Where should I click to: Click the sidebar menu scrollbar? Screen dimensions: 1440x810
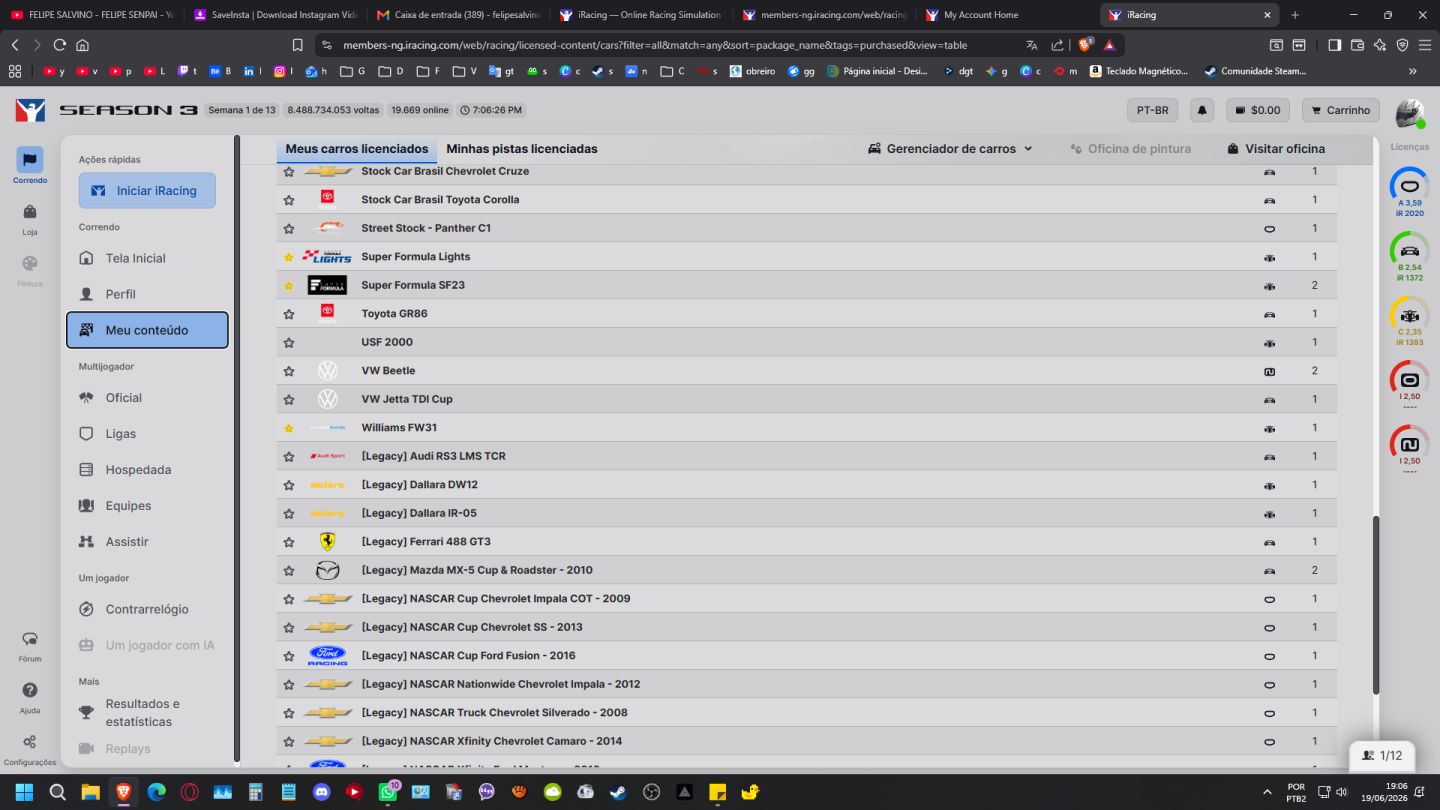pyautogui.click(x=237, y=450)
